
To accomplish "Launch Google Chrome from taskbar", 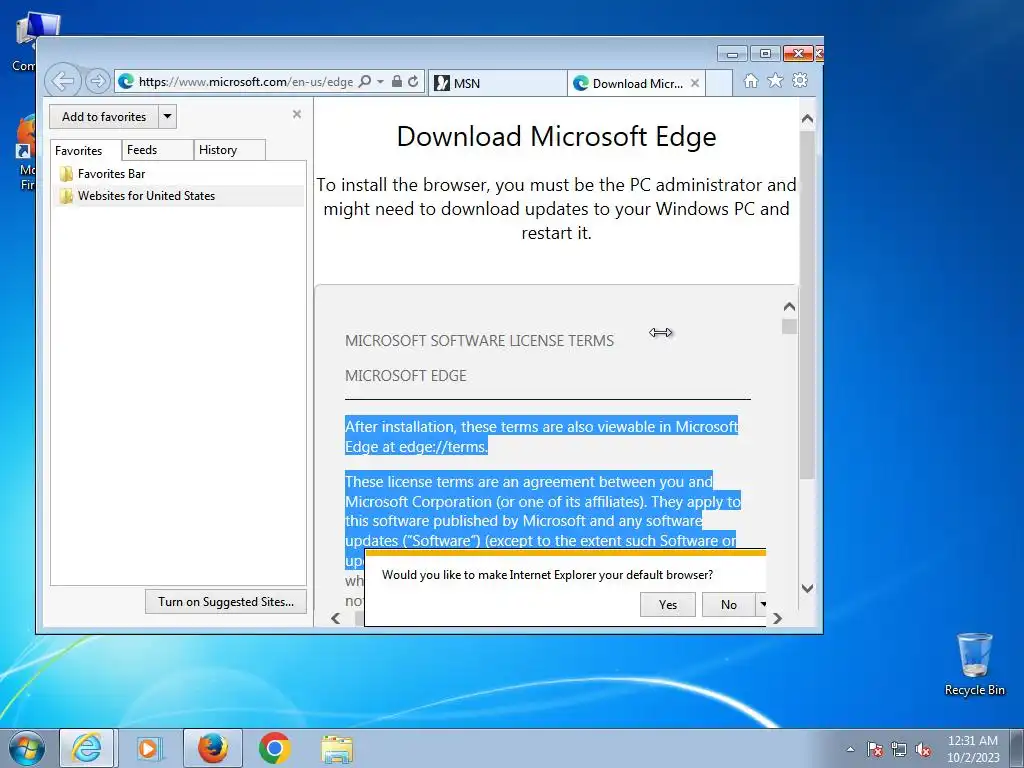I will tap(274, 748).
